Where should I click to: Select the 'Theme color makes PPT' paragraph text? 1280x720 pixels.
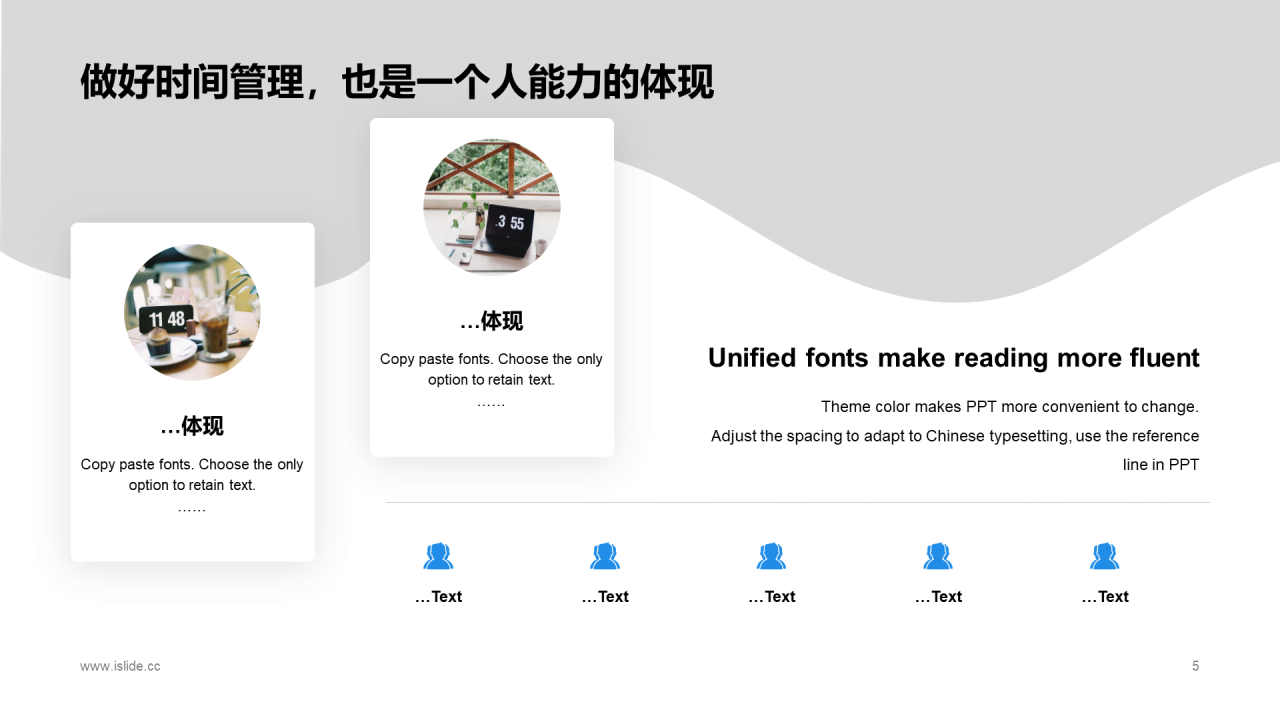point(955,435)
